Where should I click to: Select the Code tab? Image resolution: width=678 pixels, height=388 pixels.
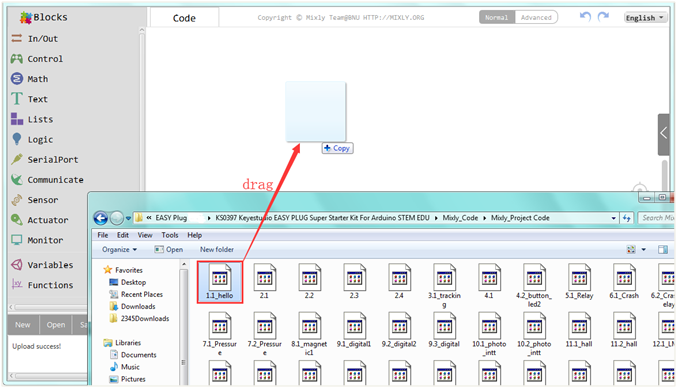tap(184, 18)
